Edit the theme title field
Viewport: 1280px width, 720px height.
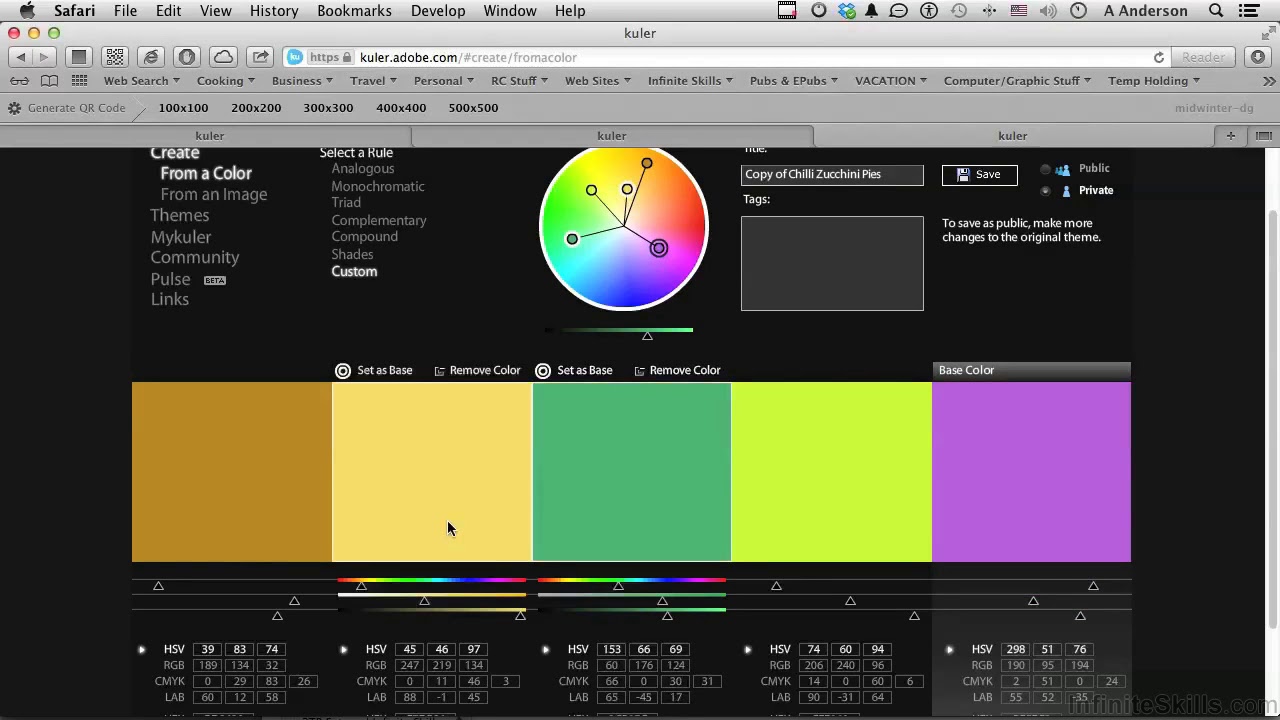pyautogui.click(x=832, y=175)
